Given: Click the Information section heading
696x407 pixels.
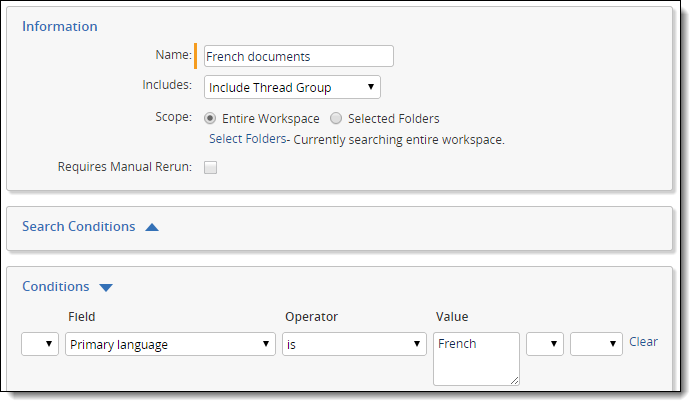Looking at the screenshot, I should tap(60, 26).
